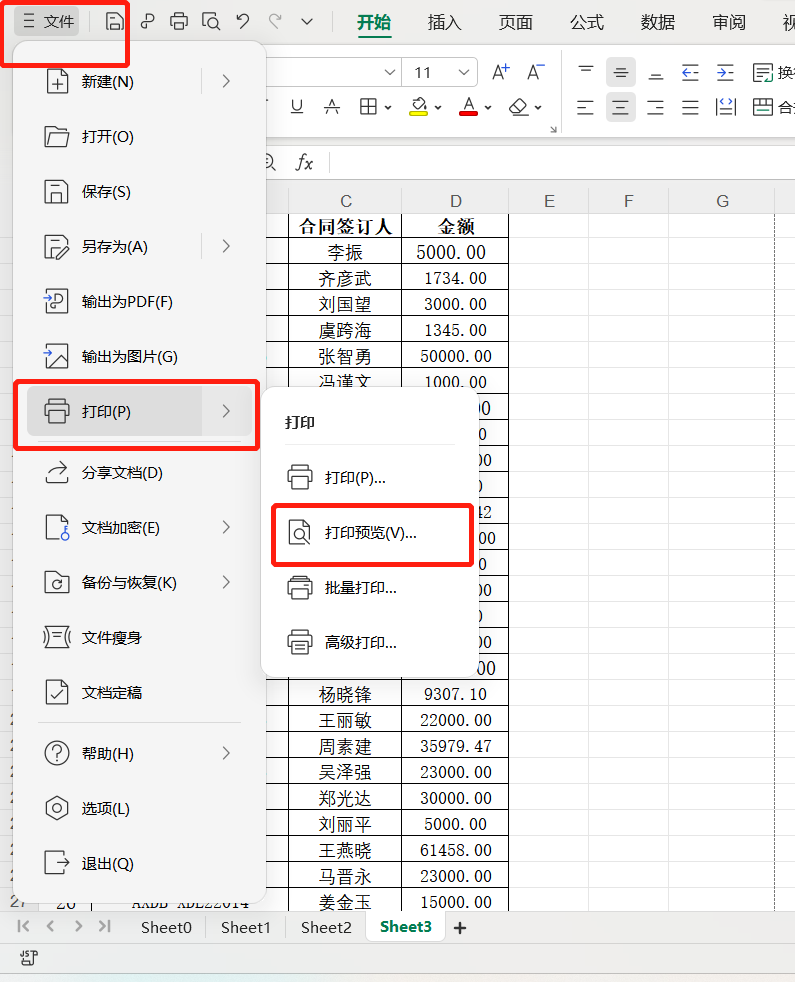Choose 退出(Q) in the file menu
This screenshot has height=982, width=795.
click(x=139, y=864)
